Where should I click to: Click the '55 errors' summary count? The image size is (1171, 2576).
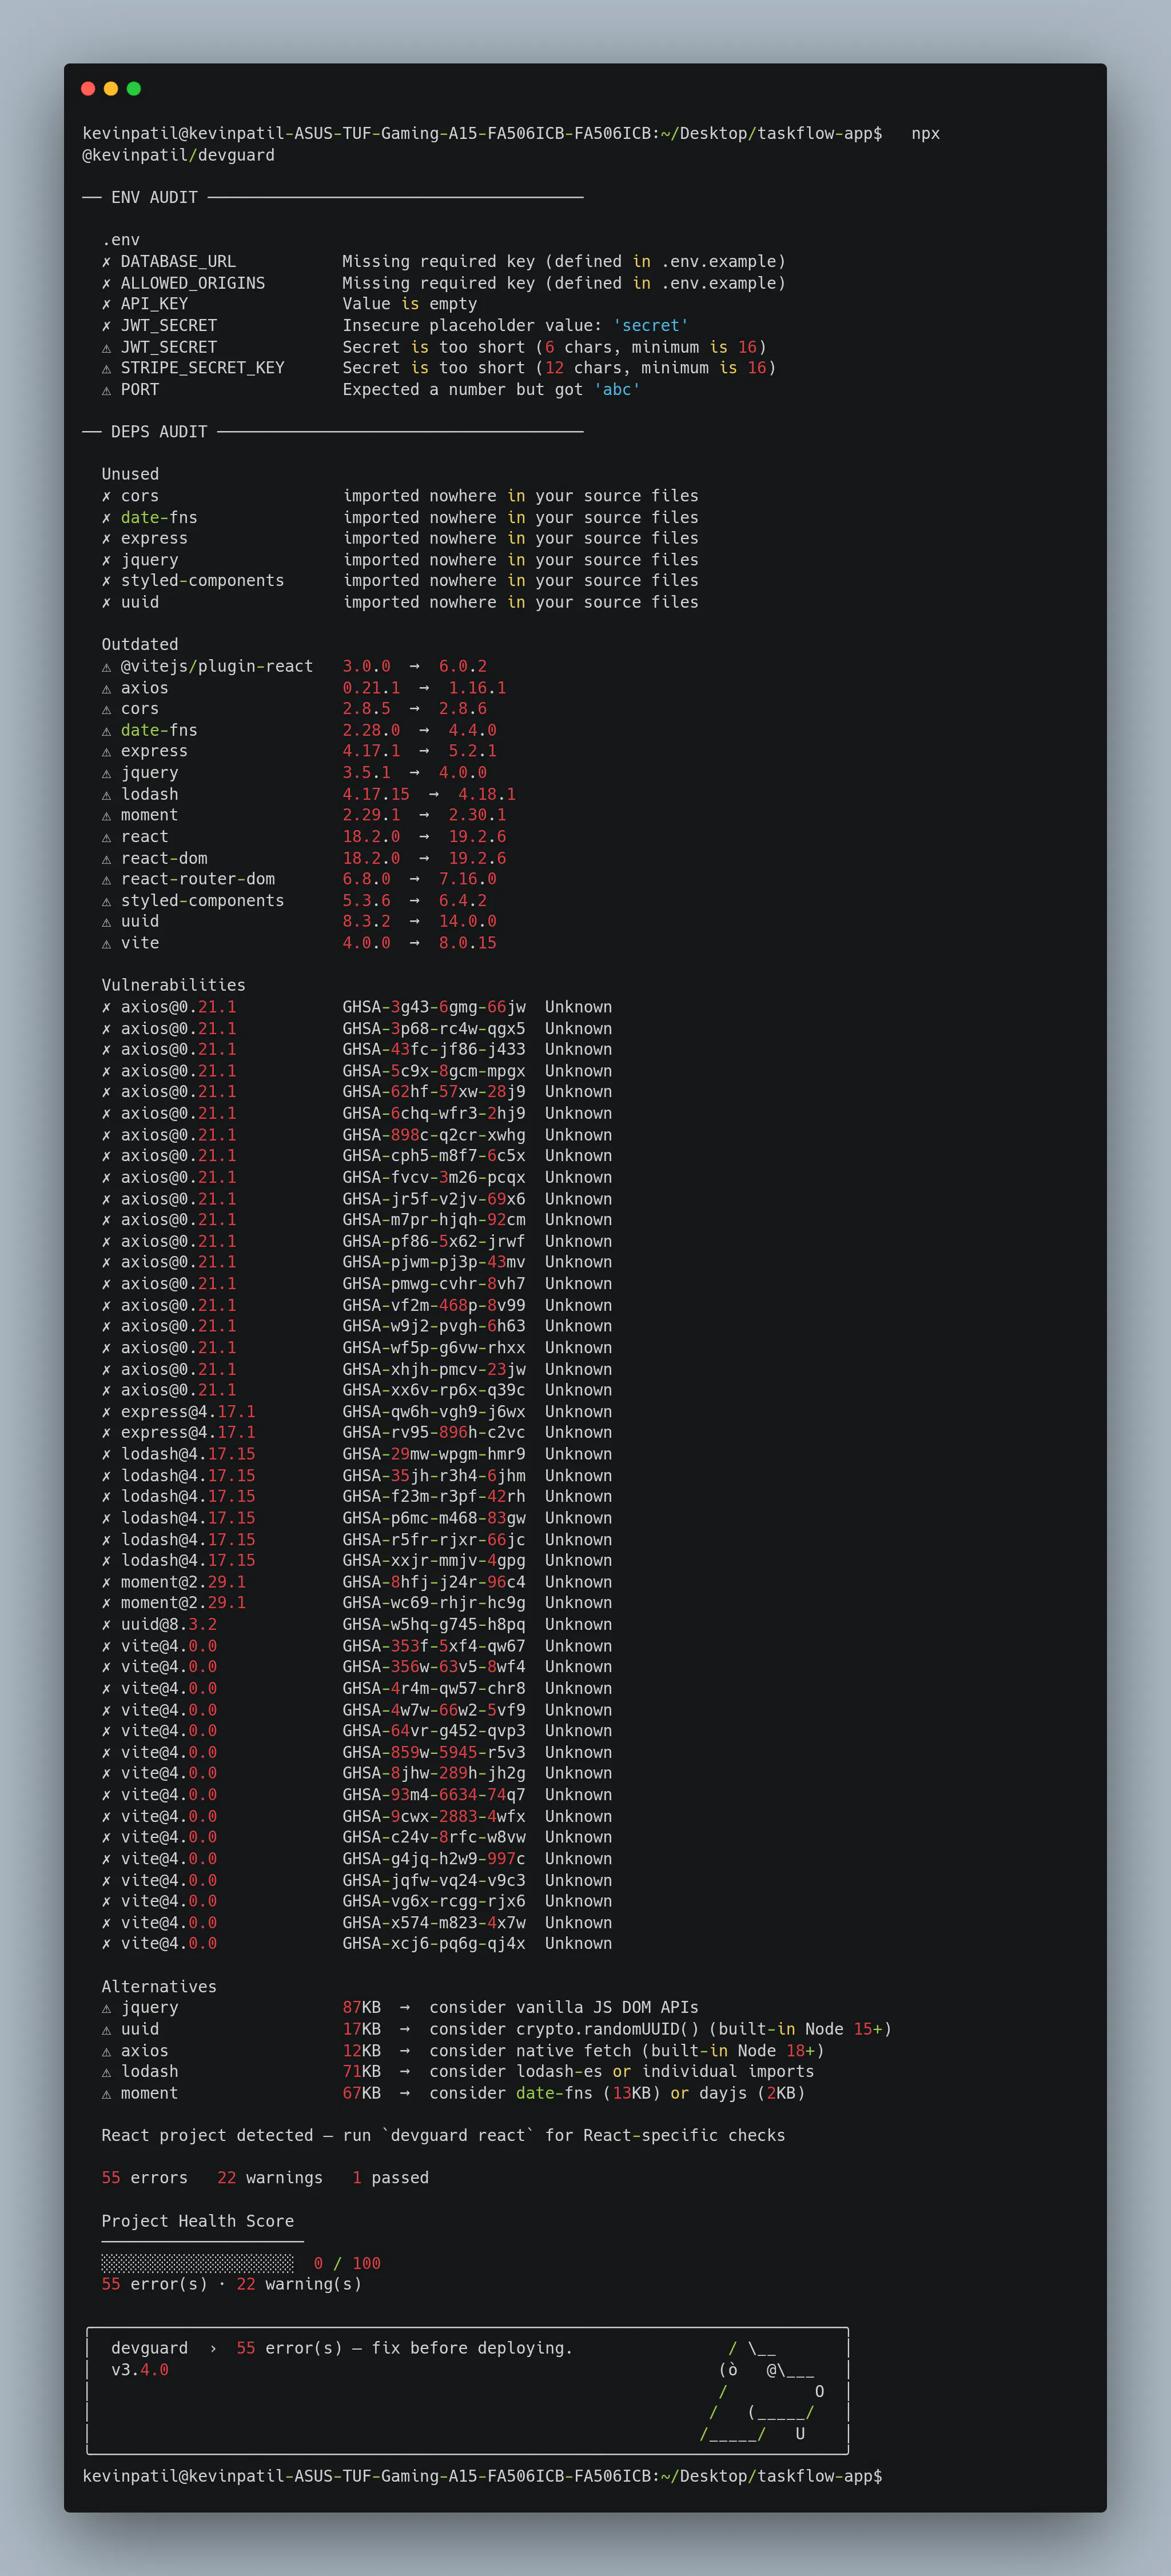pos(144,2178)
